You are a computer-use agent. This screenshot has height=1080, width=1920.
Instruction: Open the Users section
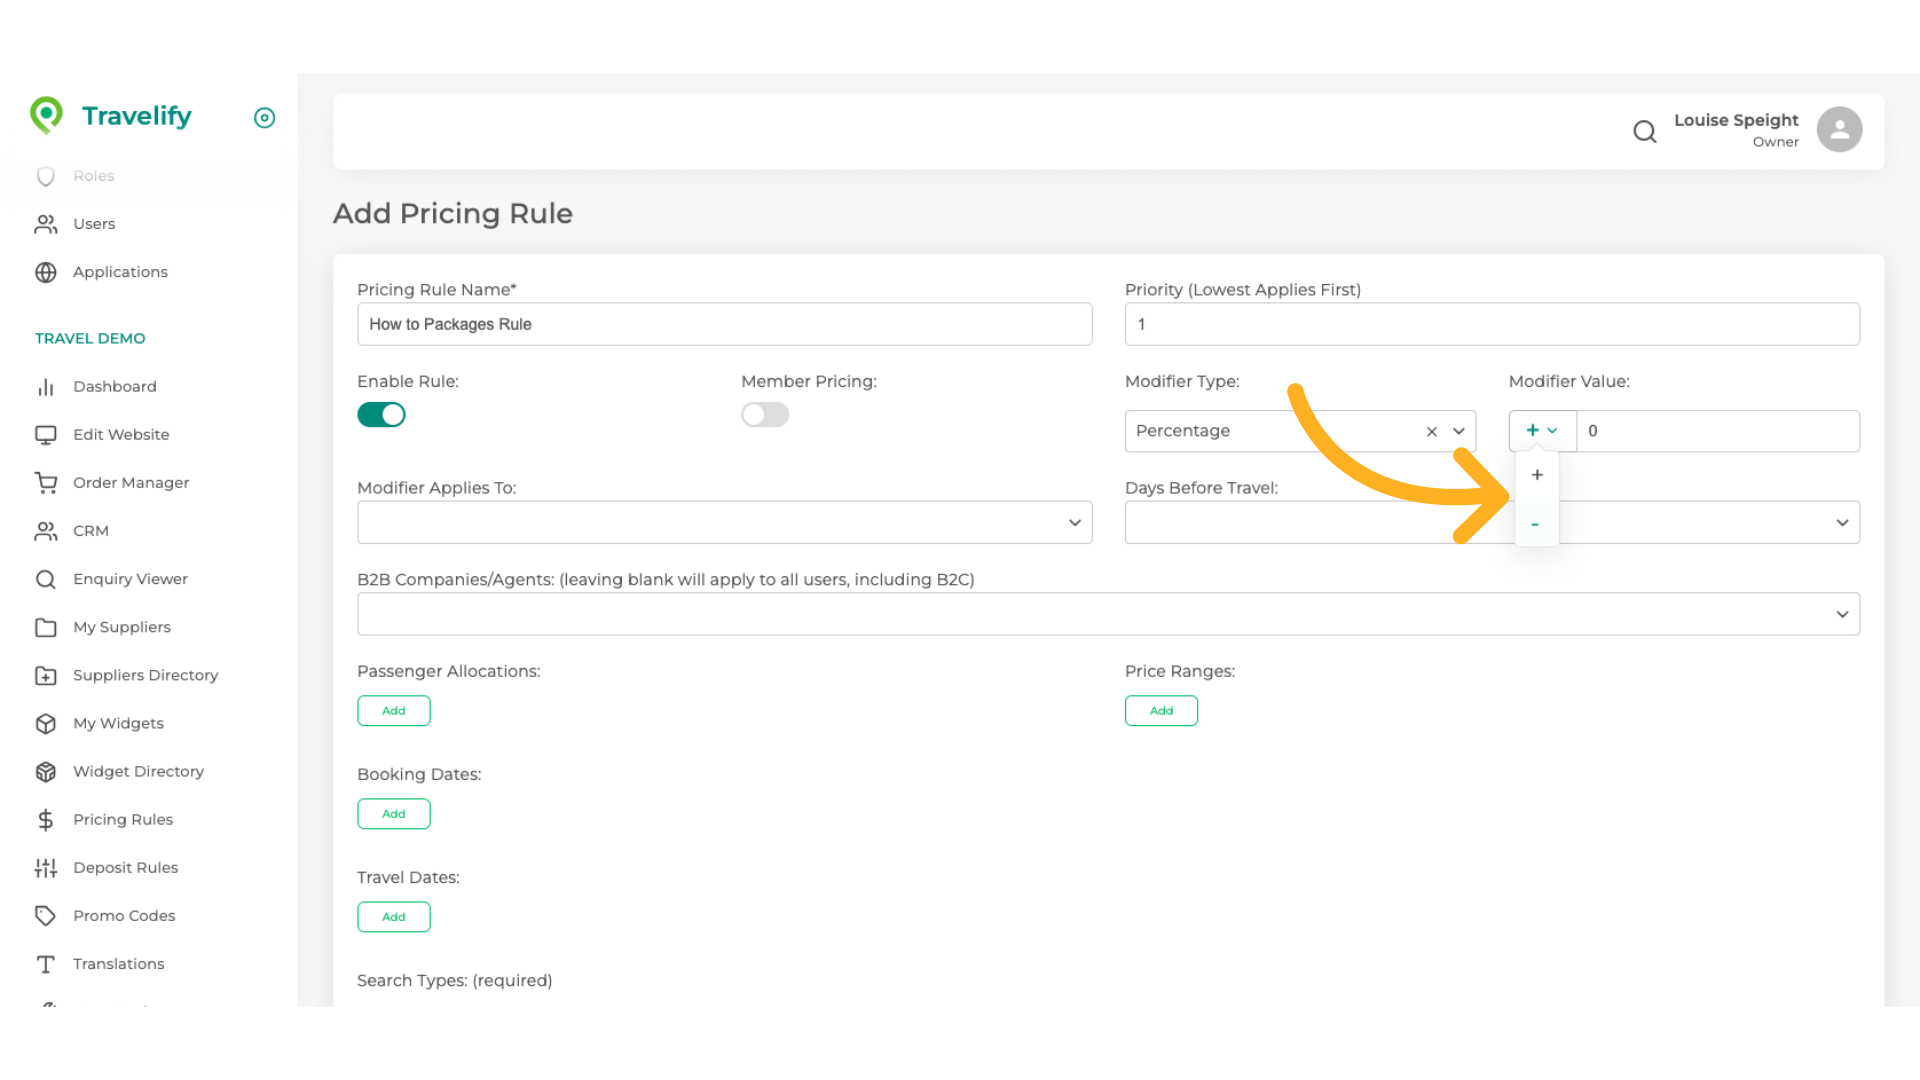click(94, 223)
